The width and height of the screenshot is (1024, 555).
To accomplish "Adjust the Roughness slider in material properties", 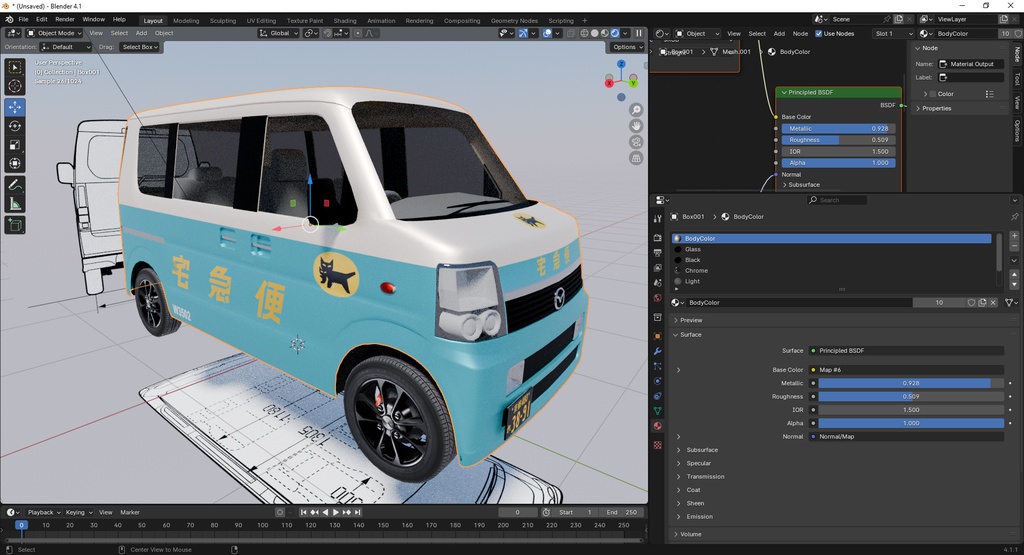I will 910,396.
